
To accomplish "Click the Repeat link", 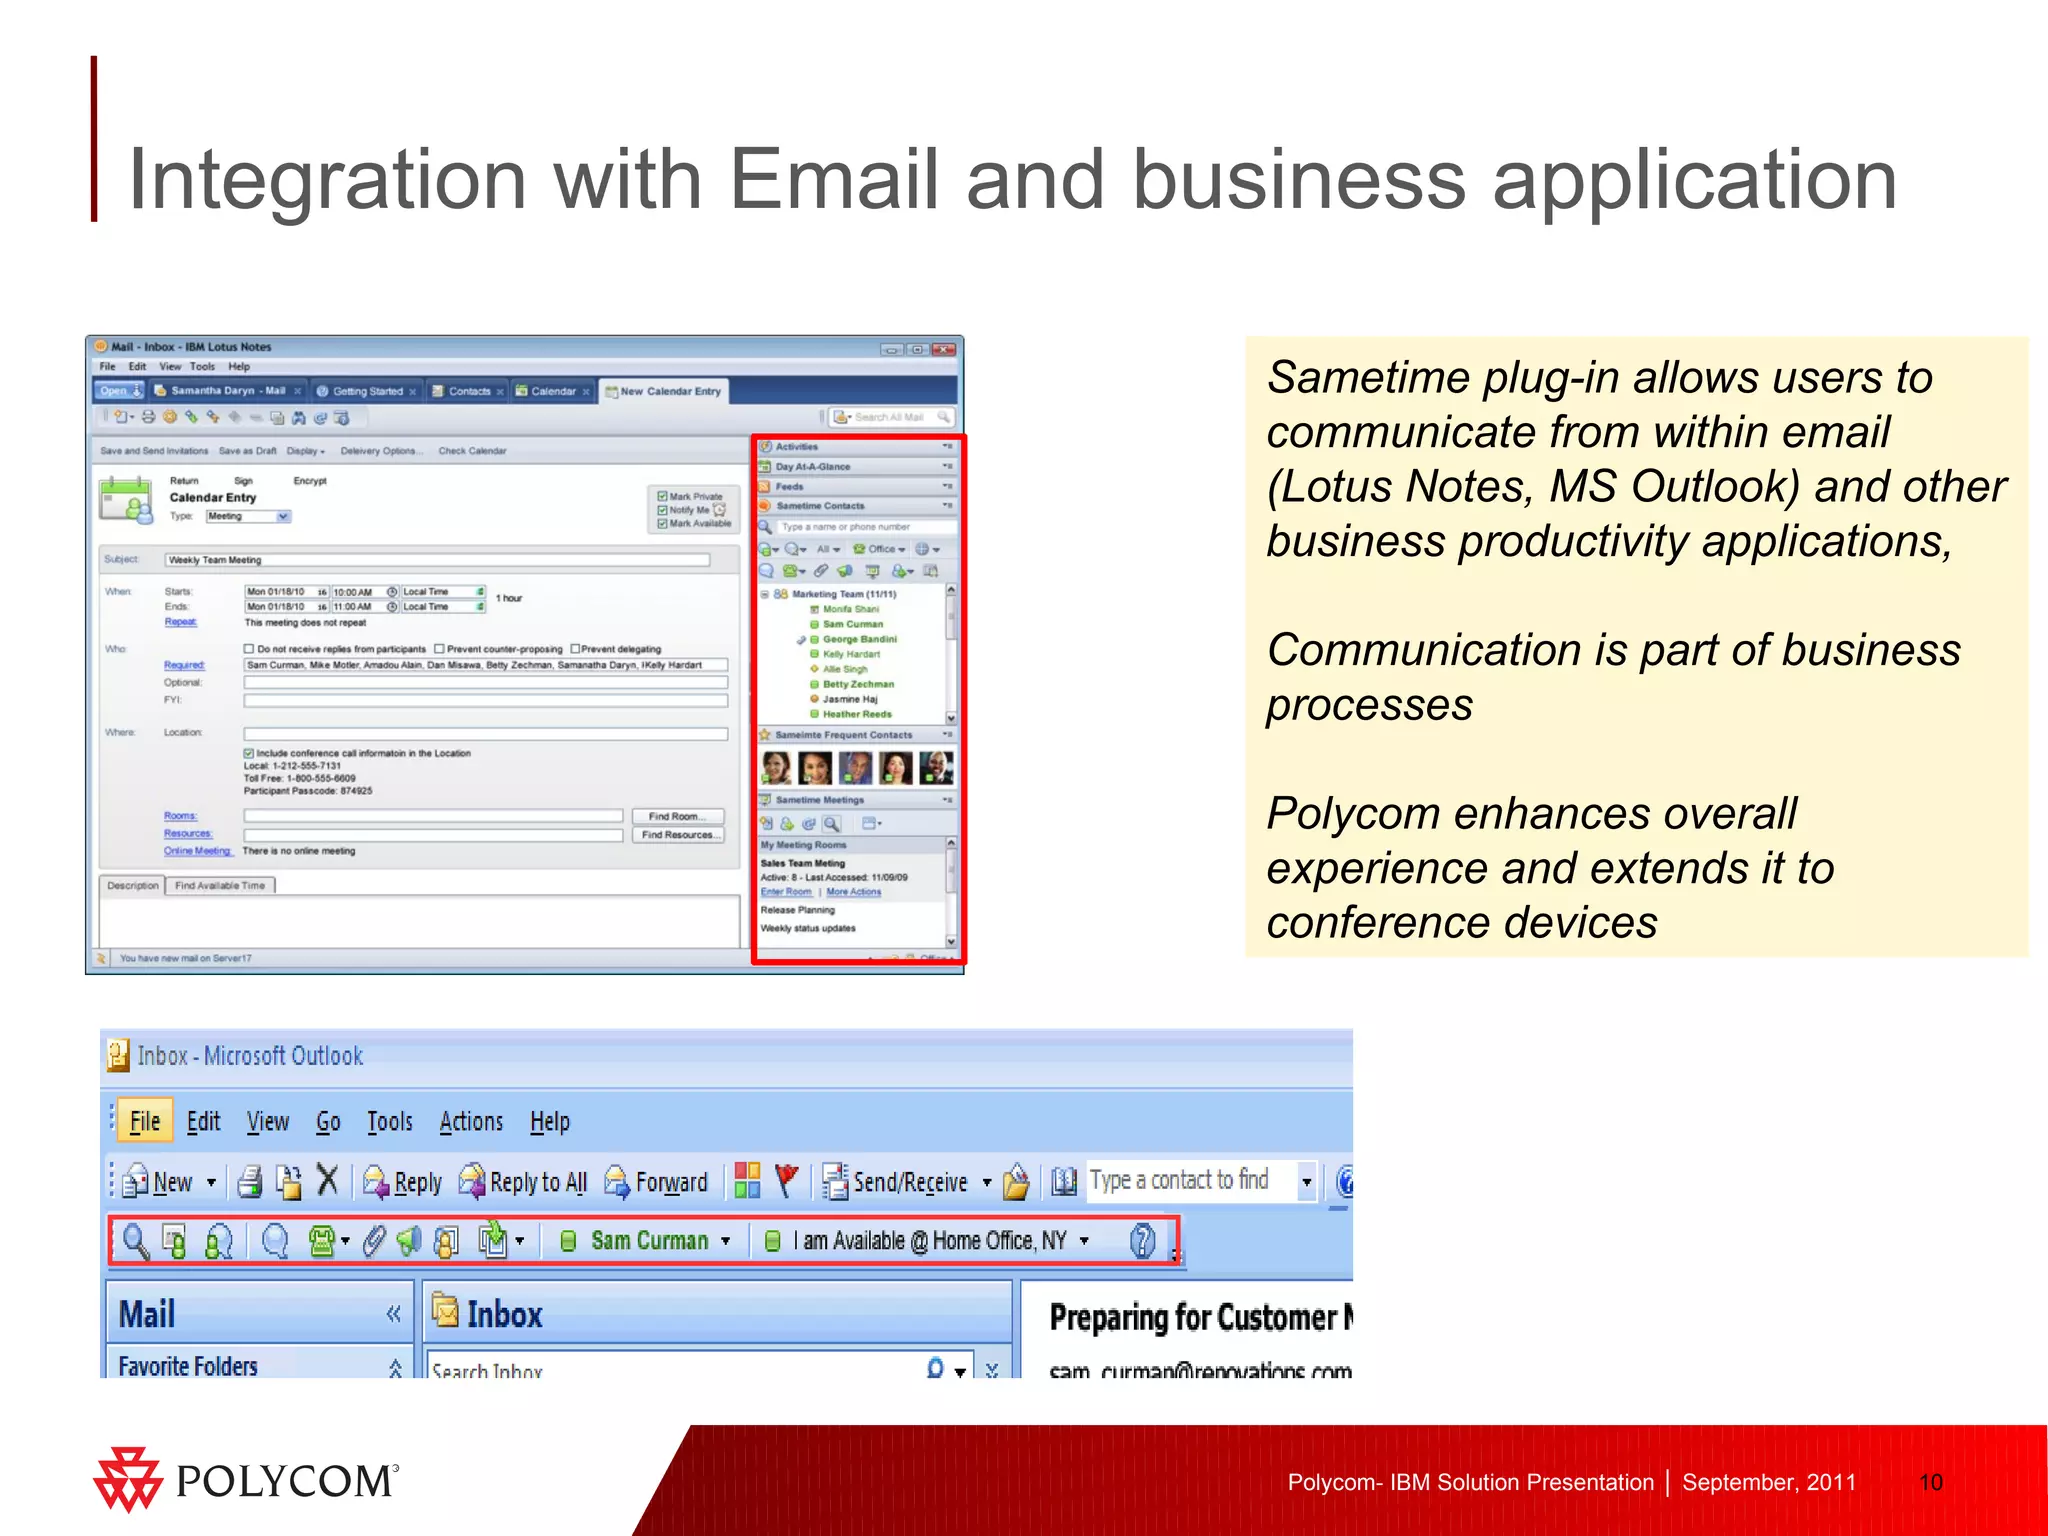I will [x=180, y=622].
